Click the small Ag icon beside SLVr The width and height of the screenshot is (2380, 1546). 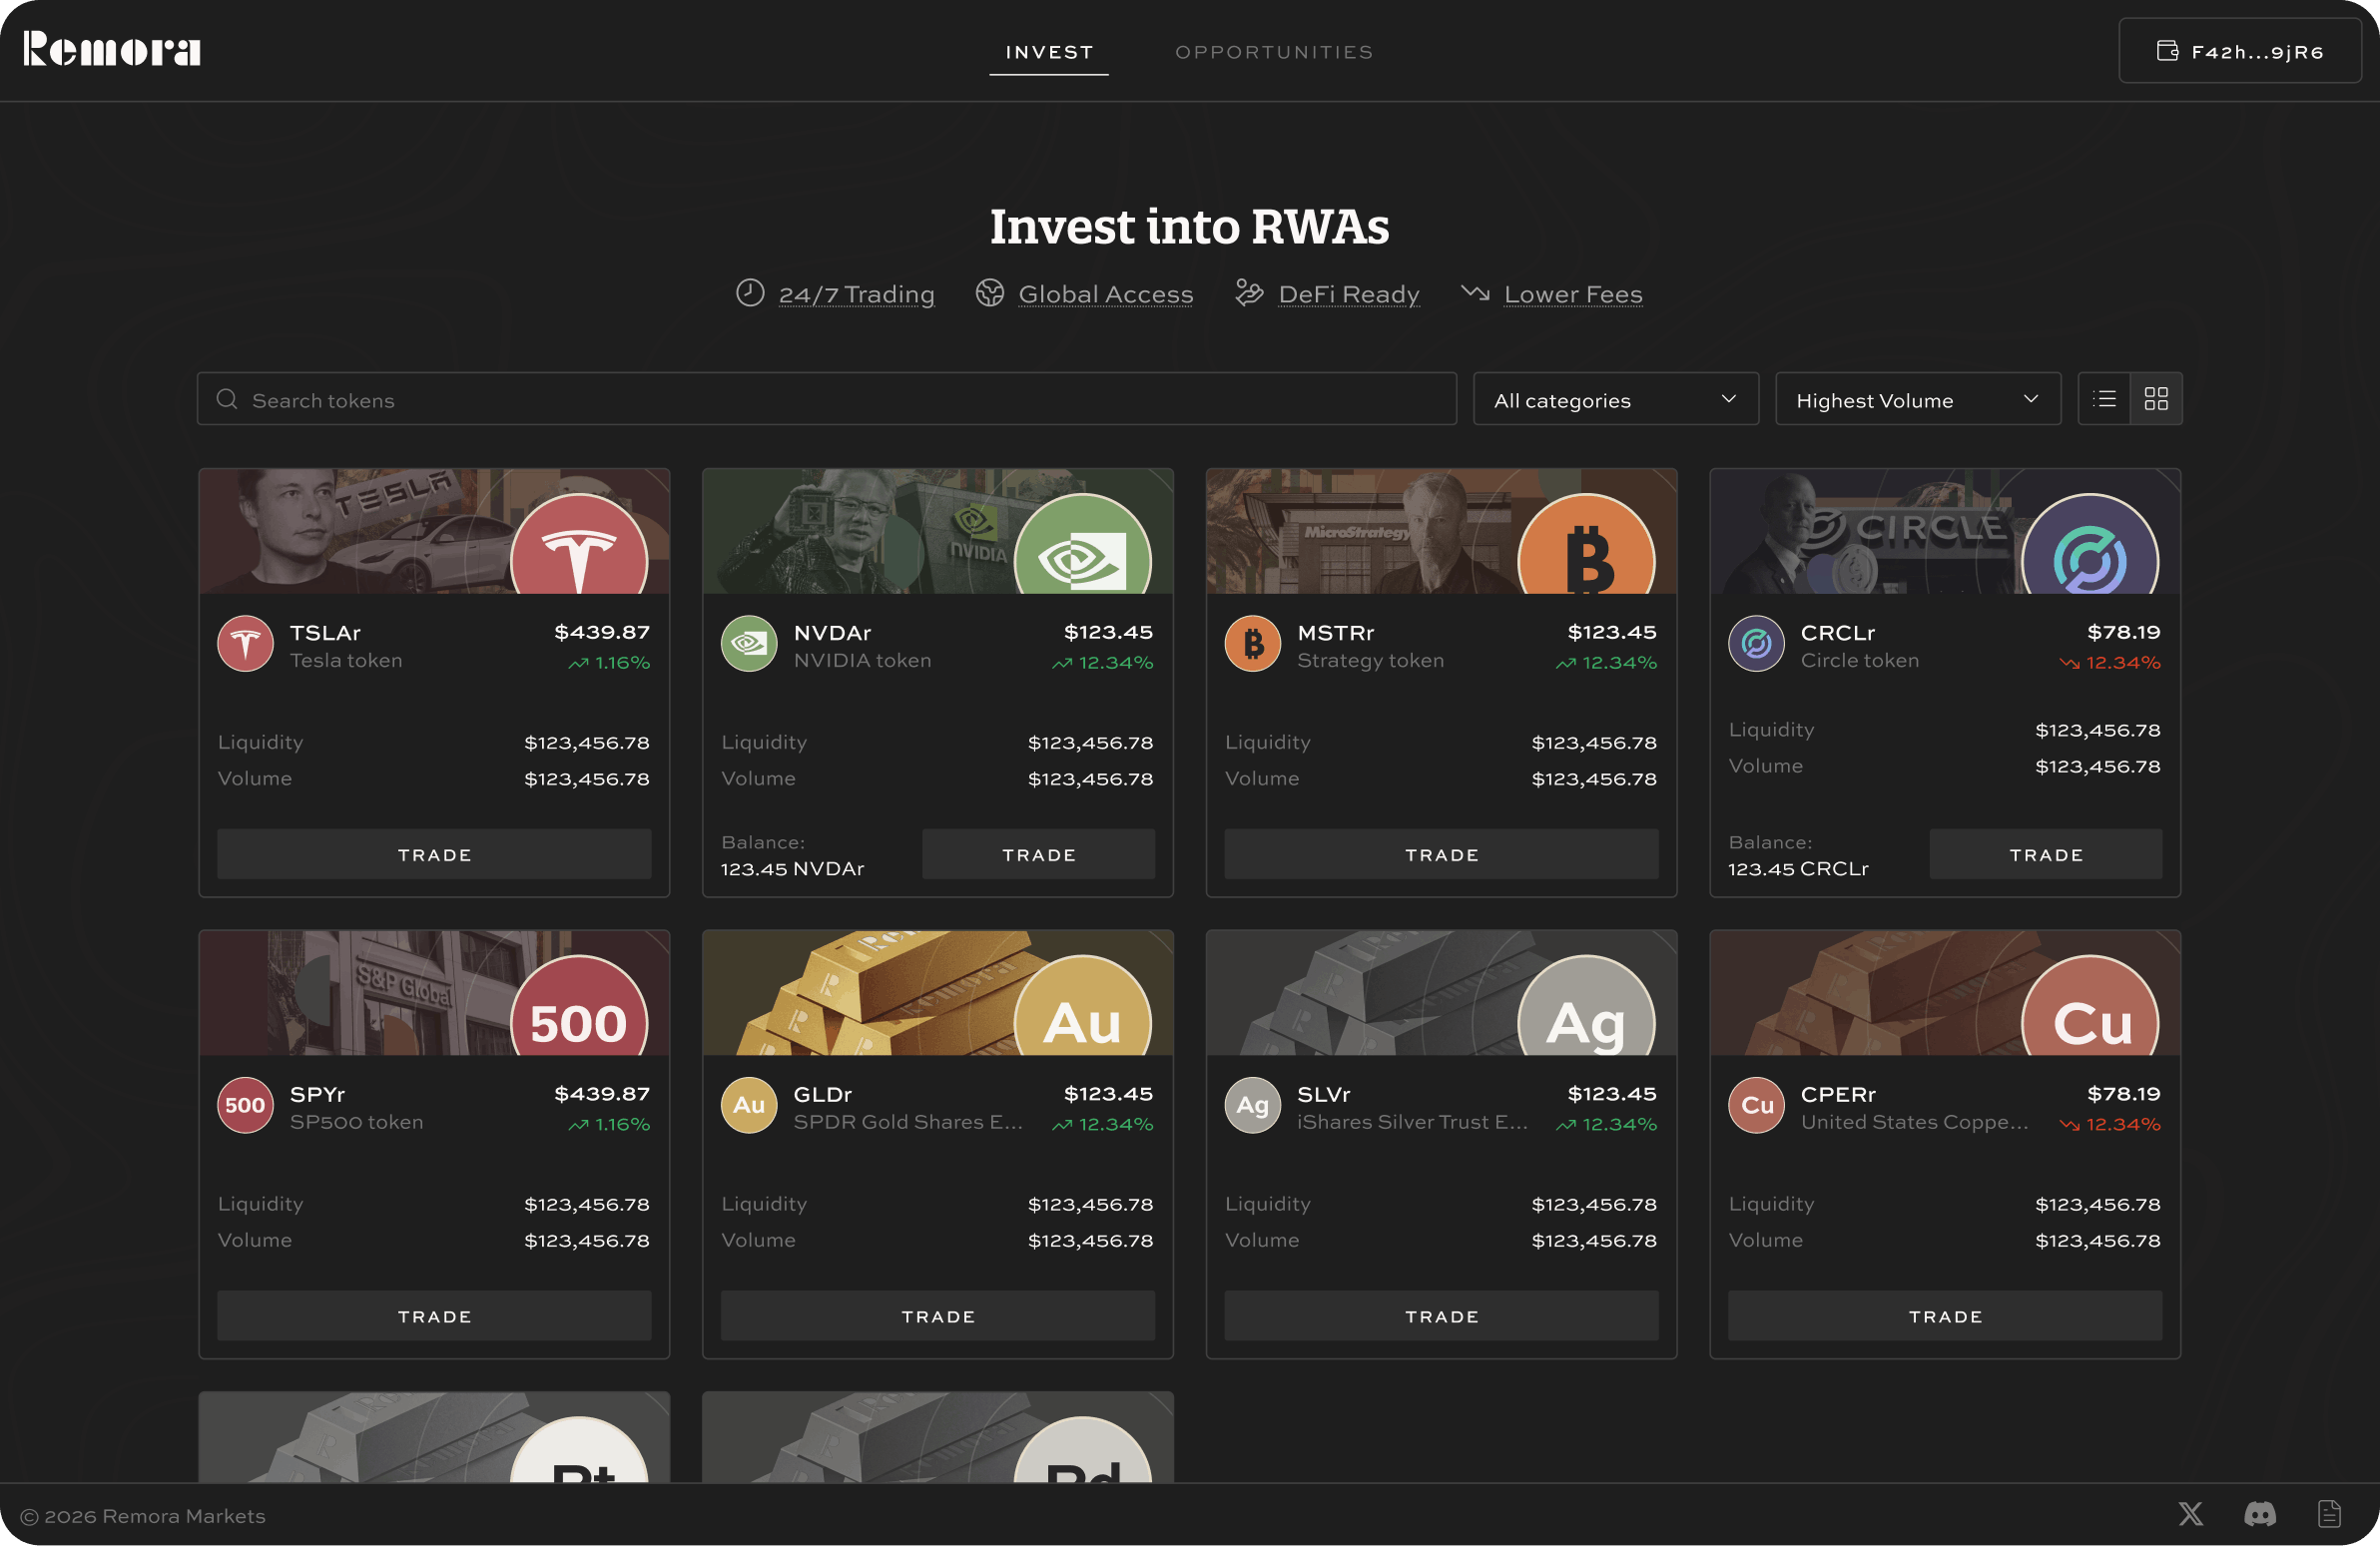1252,1105
